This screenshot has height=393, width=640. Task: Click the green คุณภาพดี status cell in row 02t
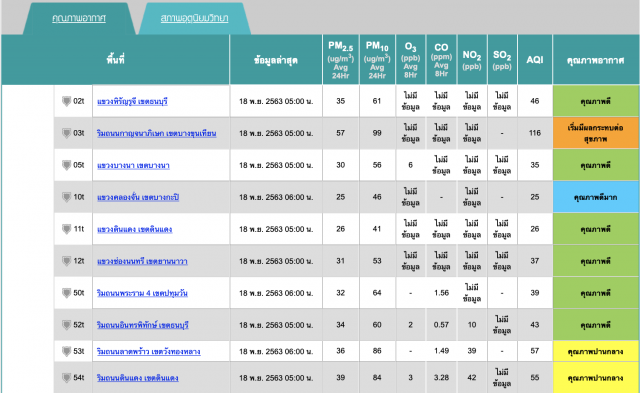click(596, 101)
